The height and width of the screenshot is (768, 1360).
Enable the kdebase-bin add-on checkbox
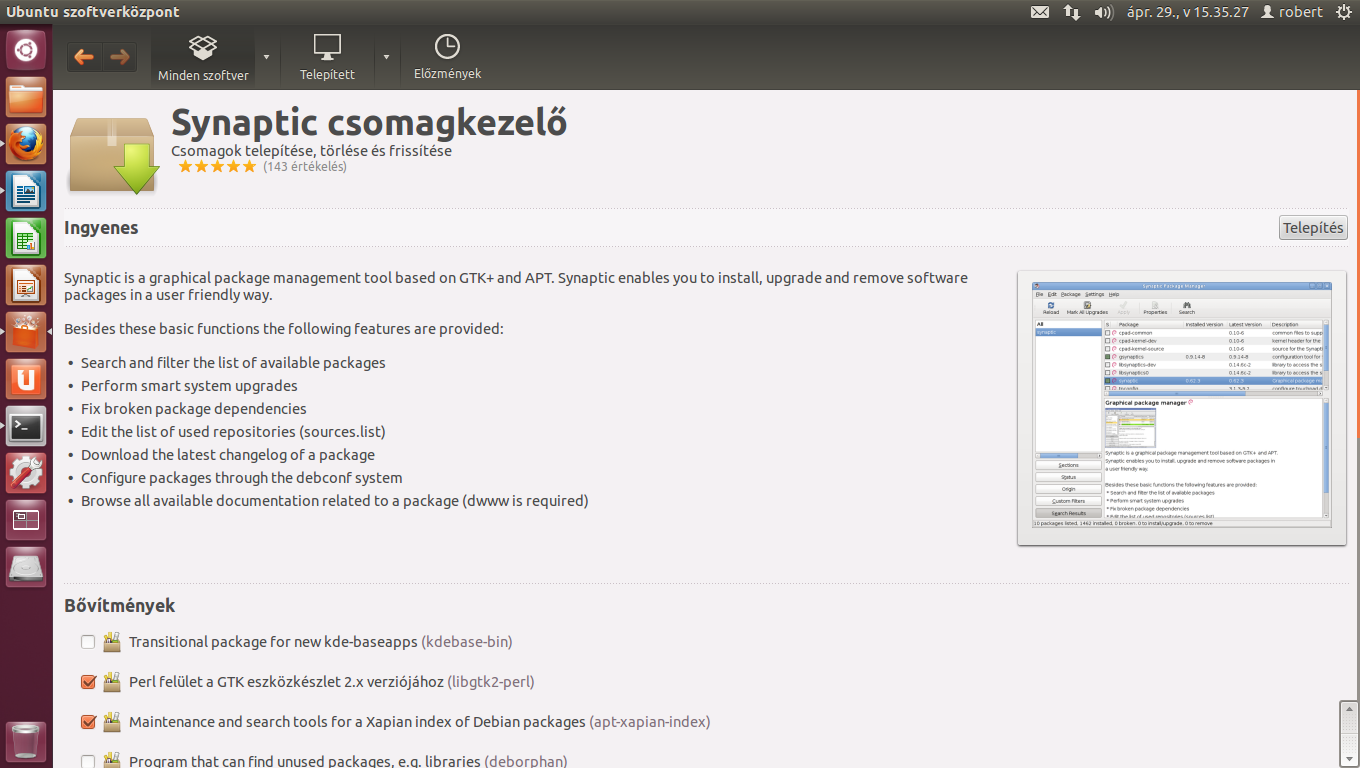pos(88,642)
